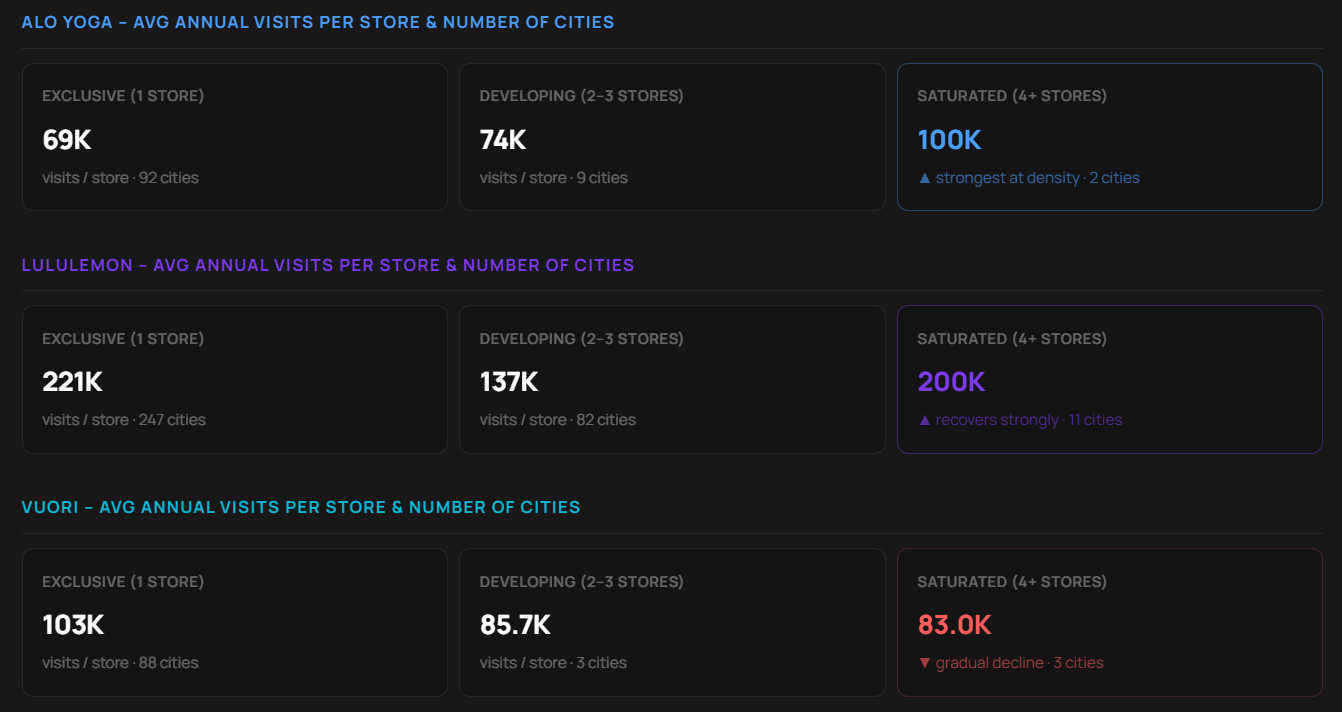Click 'visits / store · 82 cities' text

point(557,420)
